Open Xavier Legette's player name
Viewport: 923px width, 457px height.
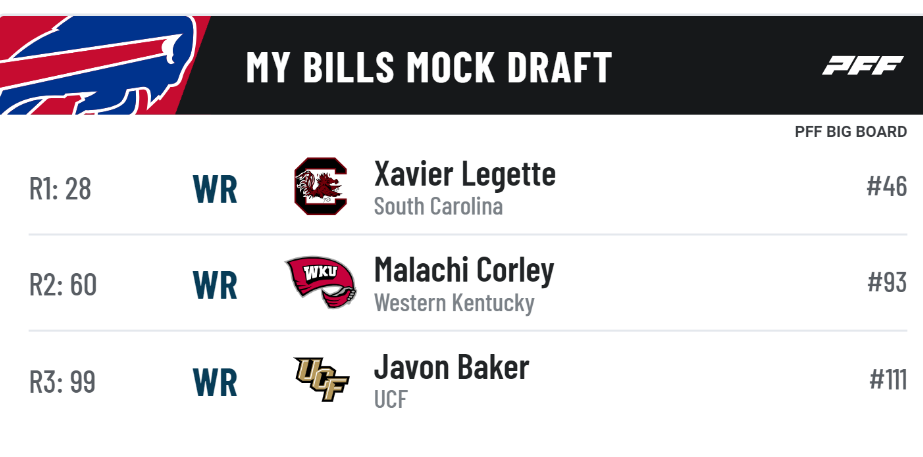(x=464, y=174)
